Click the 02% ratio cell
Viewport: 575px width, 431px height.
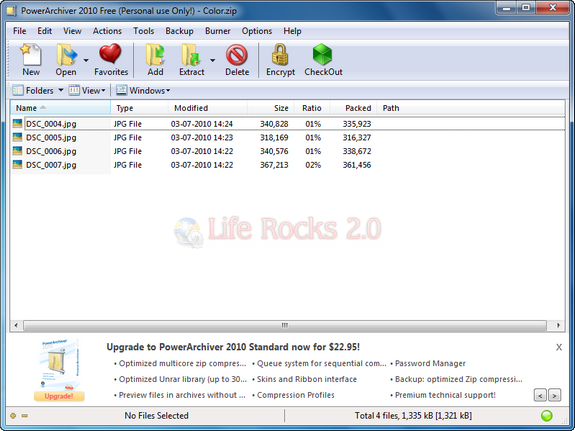(x=313, y=165)
